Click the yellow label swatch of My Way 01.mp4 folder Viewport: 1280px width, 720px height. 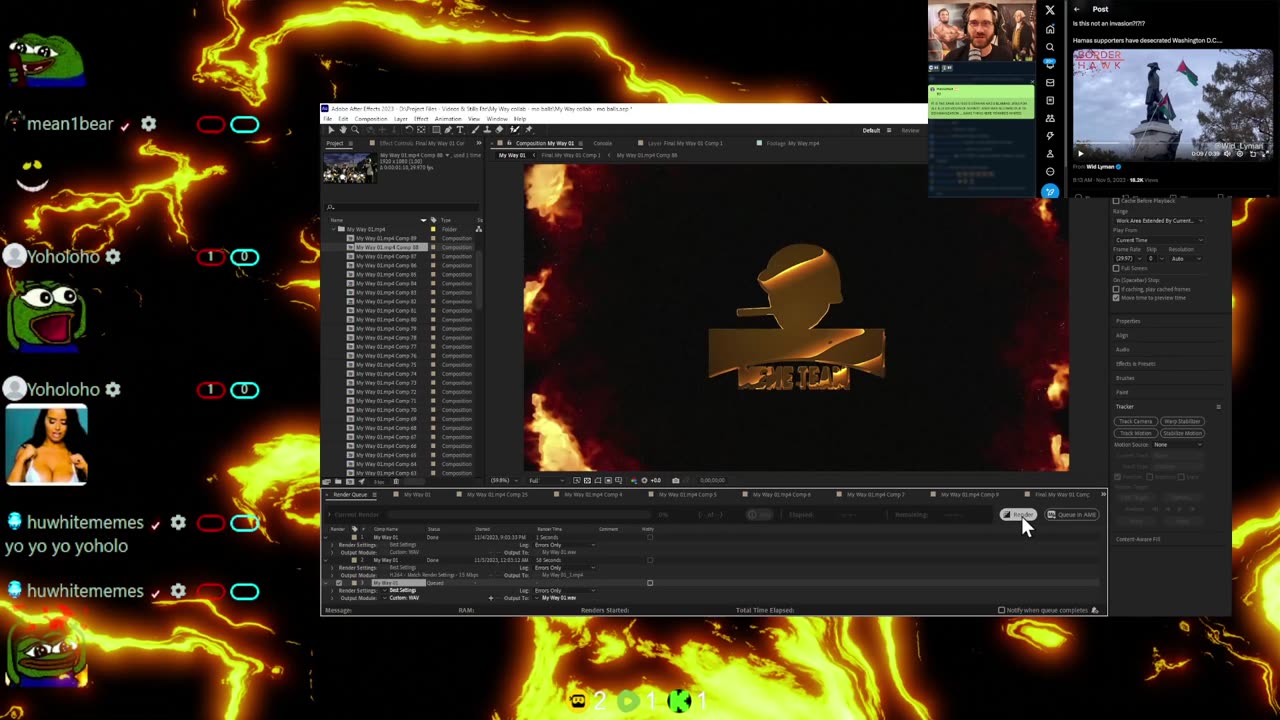pyautogui.click(x=433, y=229)
